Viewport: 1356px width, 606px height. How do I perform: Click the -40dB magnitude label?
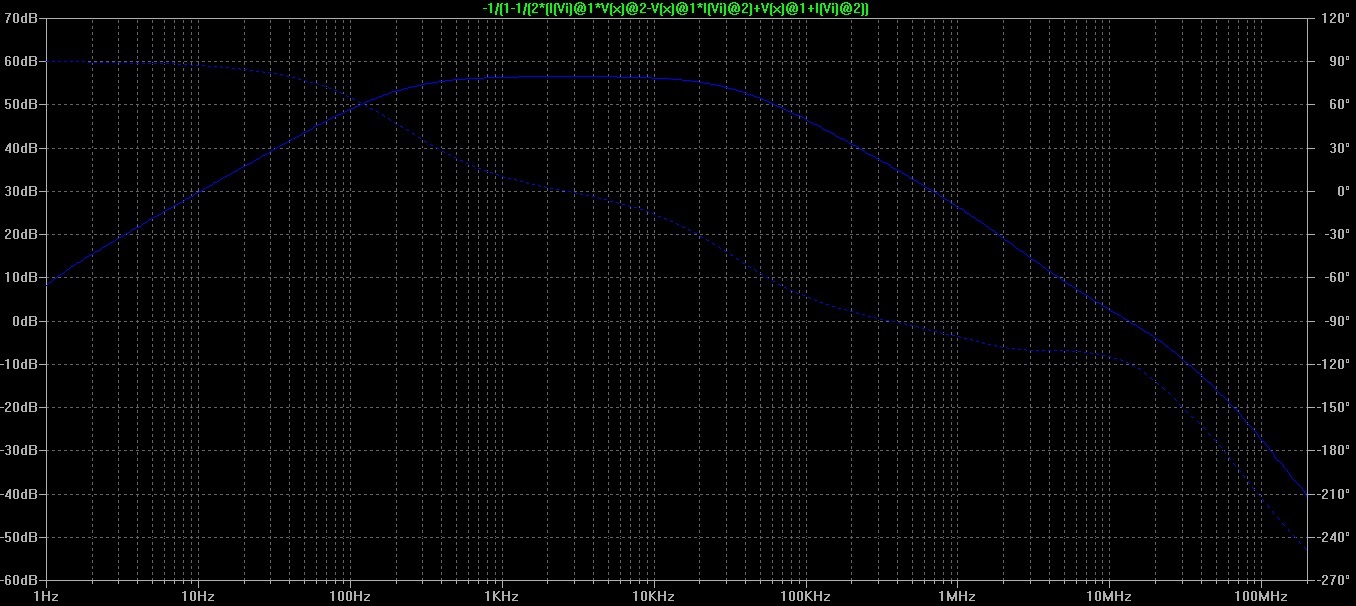pos(20,494)
